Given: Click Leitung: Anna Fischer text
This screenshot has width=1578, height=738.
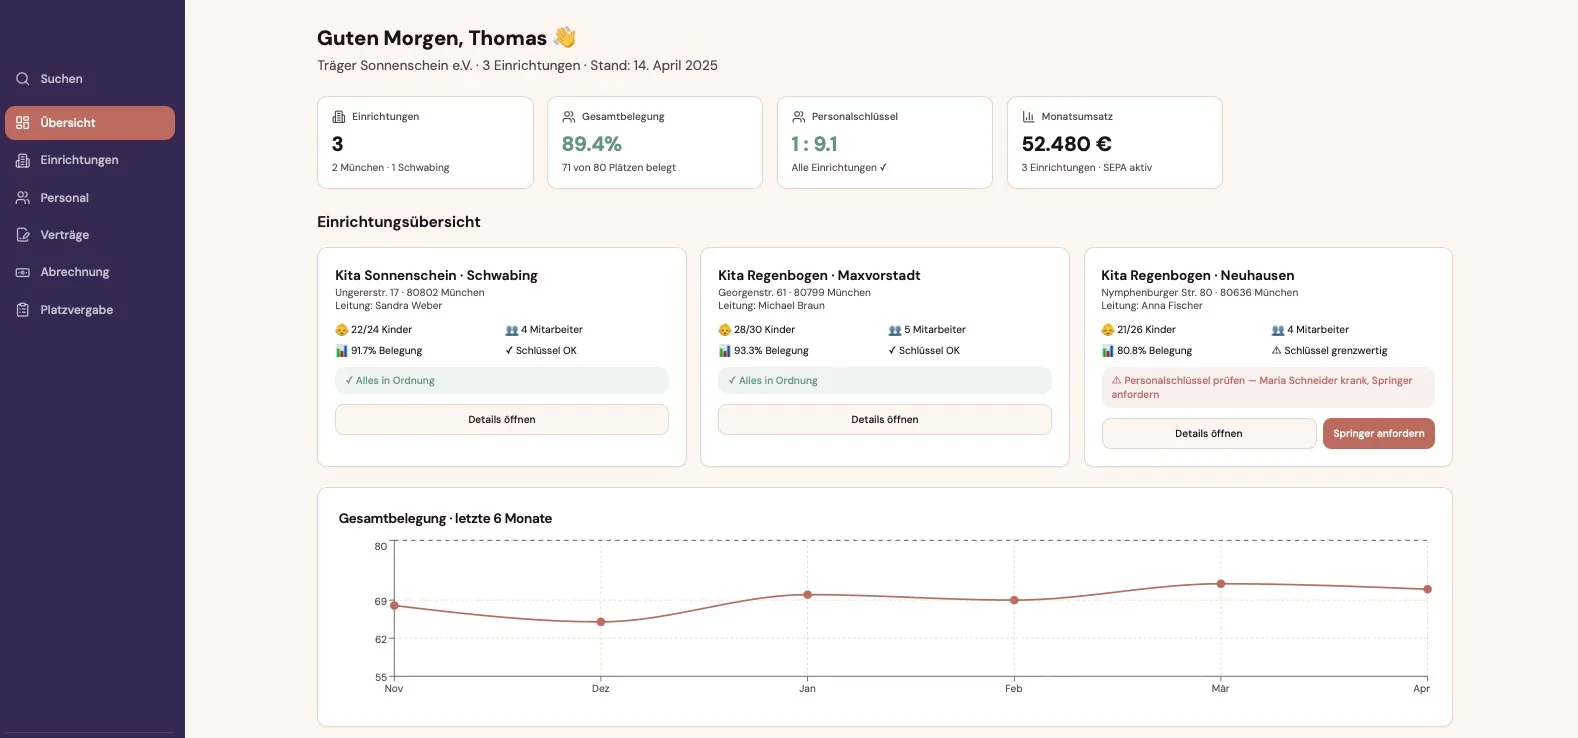Looking at the screenshot, I should [1152, 306].
